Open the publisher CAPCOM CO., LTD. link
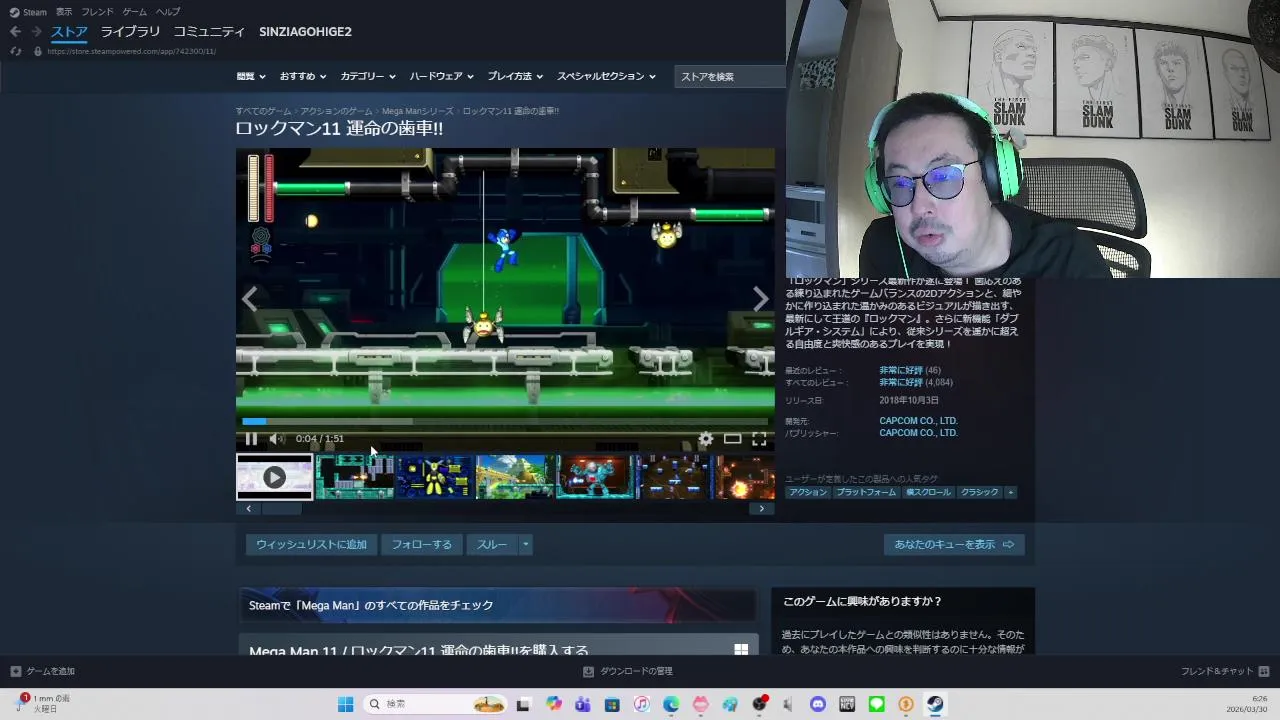 point(918,433)
